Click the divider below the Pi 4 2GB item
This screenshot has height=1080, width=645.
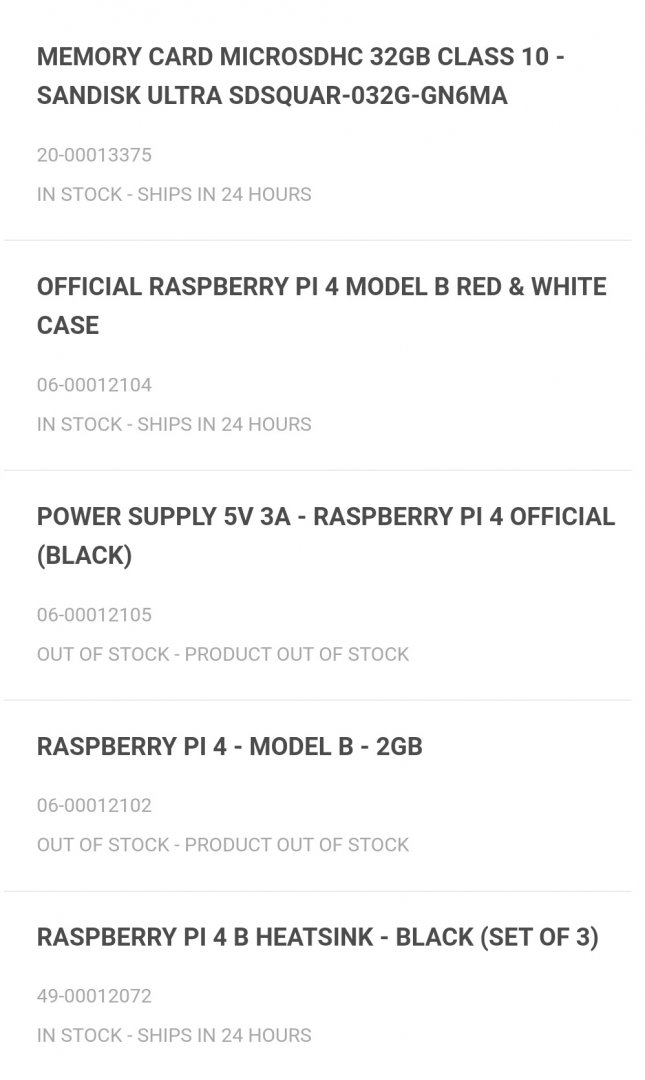(x=318, y=891)
